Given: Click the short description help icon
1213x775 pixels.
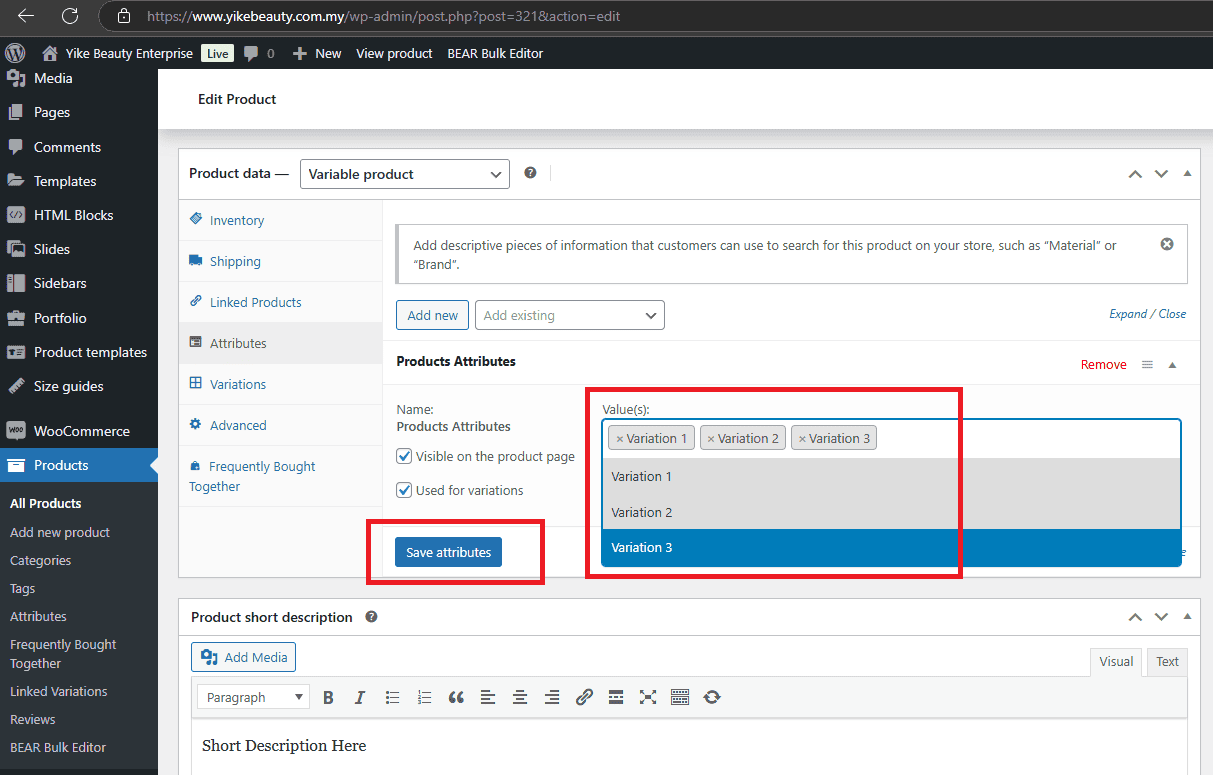Looking at the screenshot, I should [371, 617].
